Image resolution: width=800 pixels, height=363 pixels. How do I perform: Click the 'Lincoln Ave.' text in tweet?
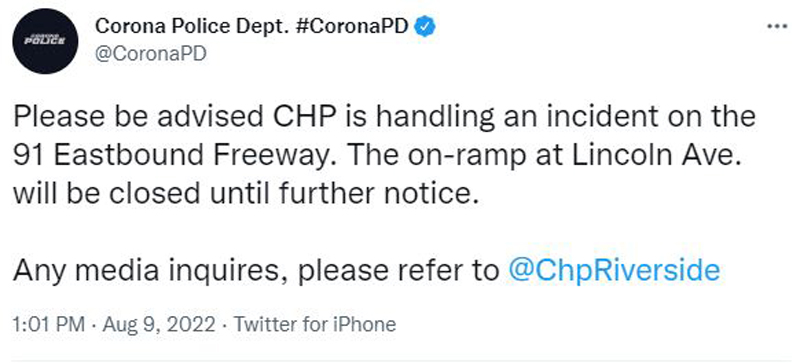coord(655,155)
